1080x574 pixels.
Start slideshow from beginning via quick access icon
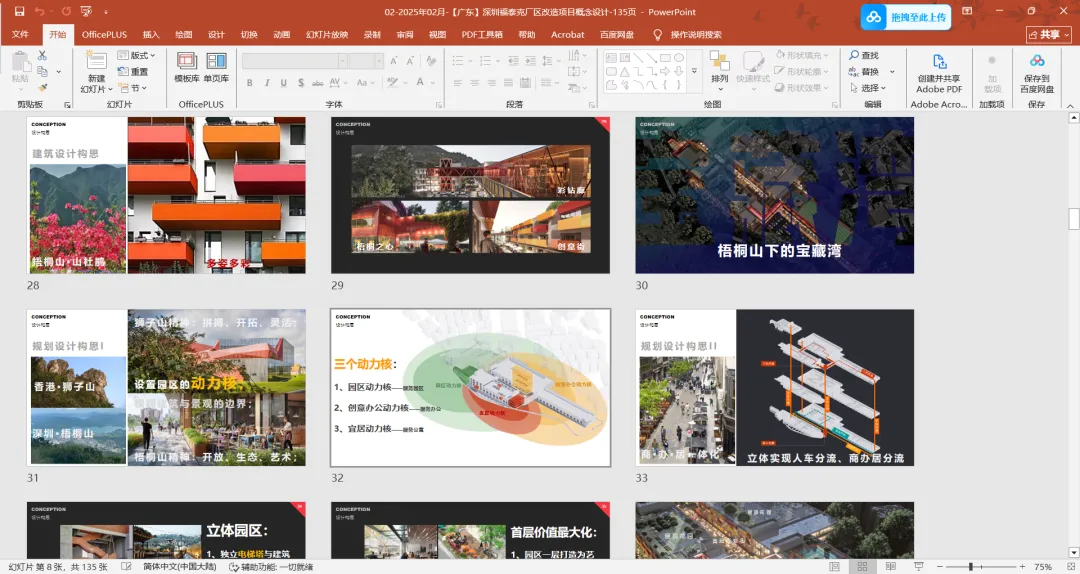(x=86, y=12)
